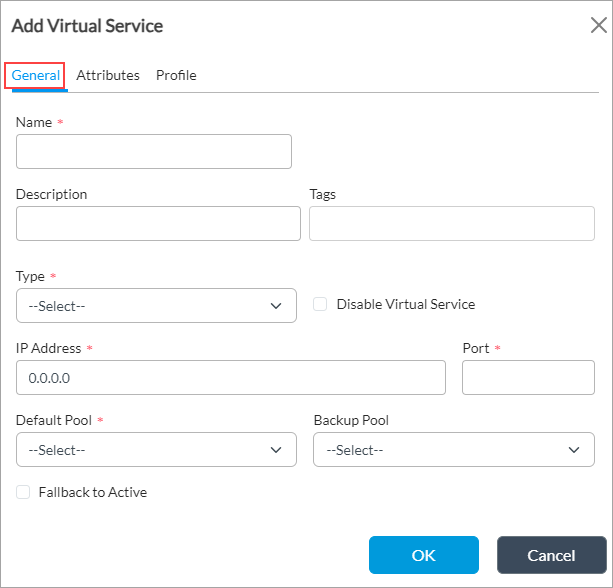Click the IP Address field showing 0.0.0.0

tap(231, 378)
